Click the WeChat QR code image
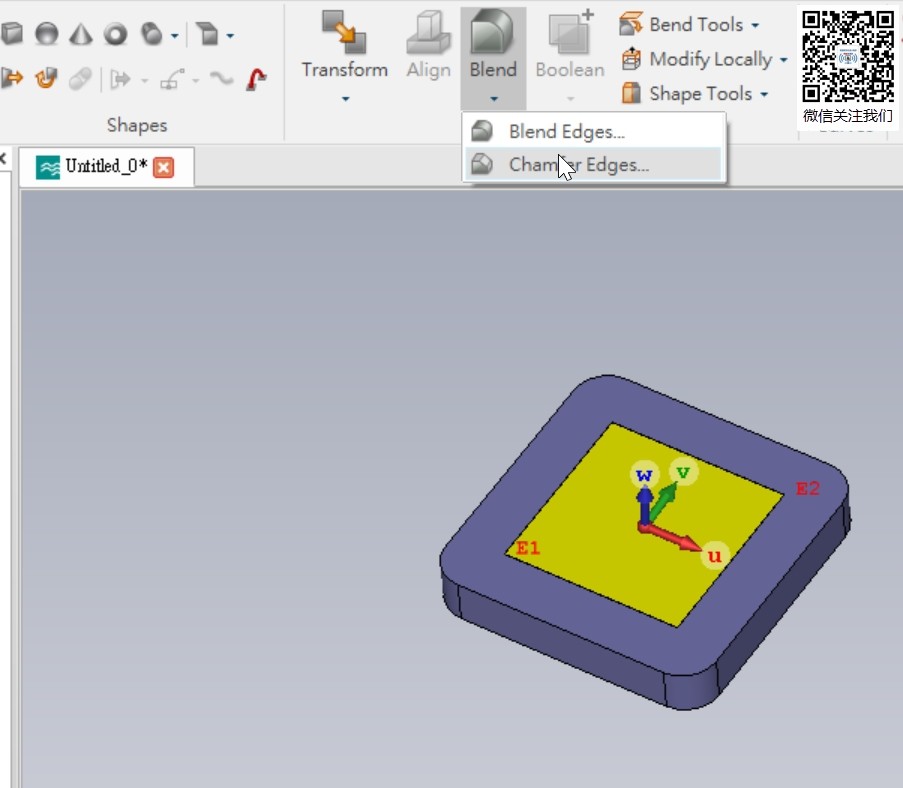This screenshot has width=903, height=788. 848,57
